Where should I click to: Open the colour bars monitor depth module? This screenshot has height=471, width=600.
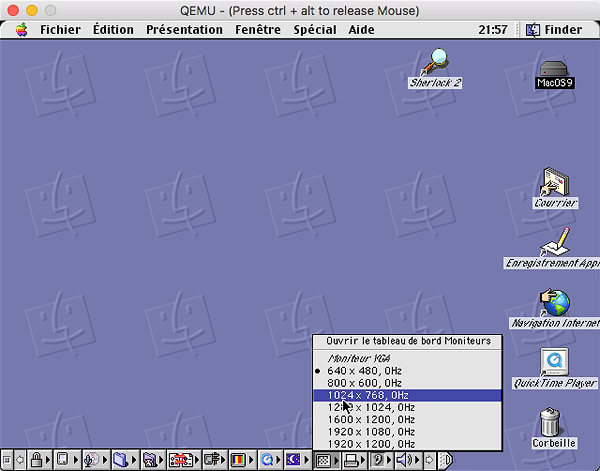241,459
